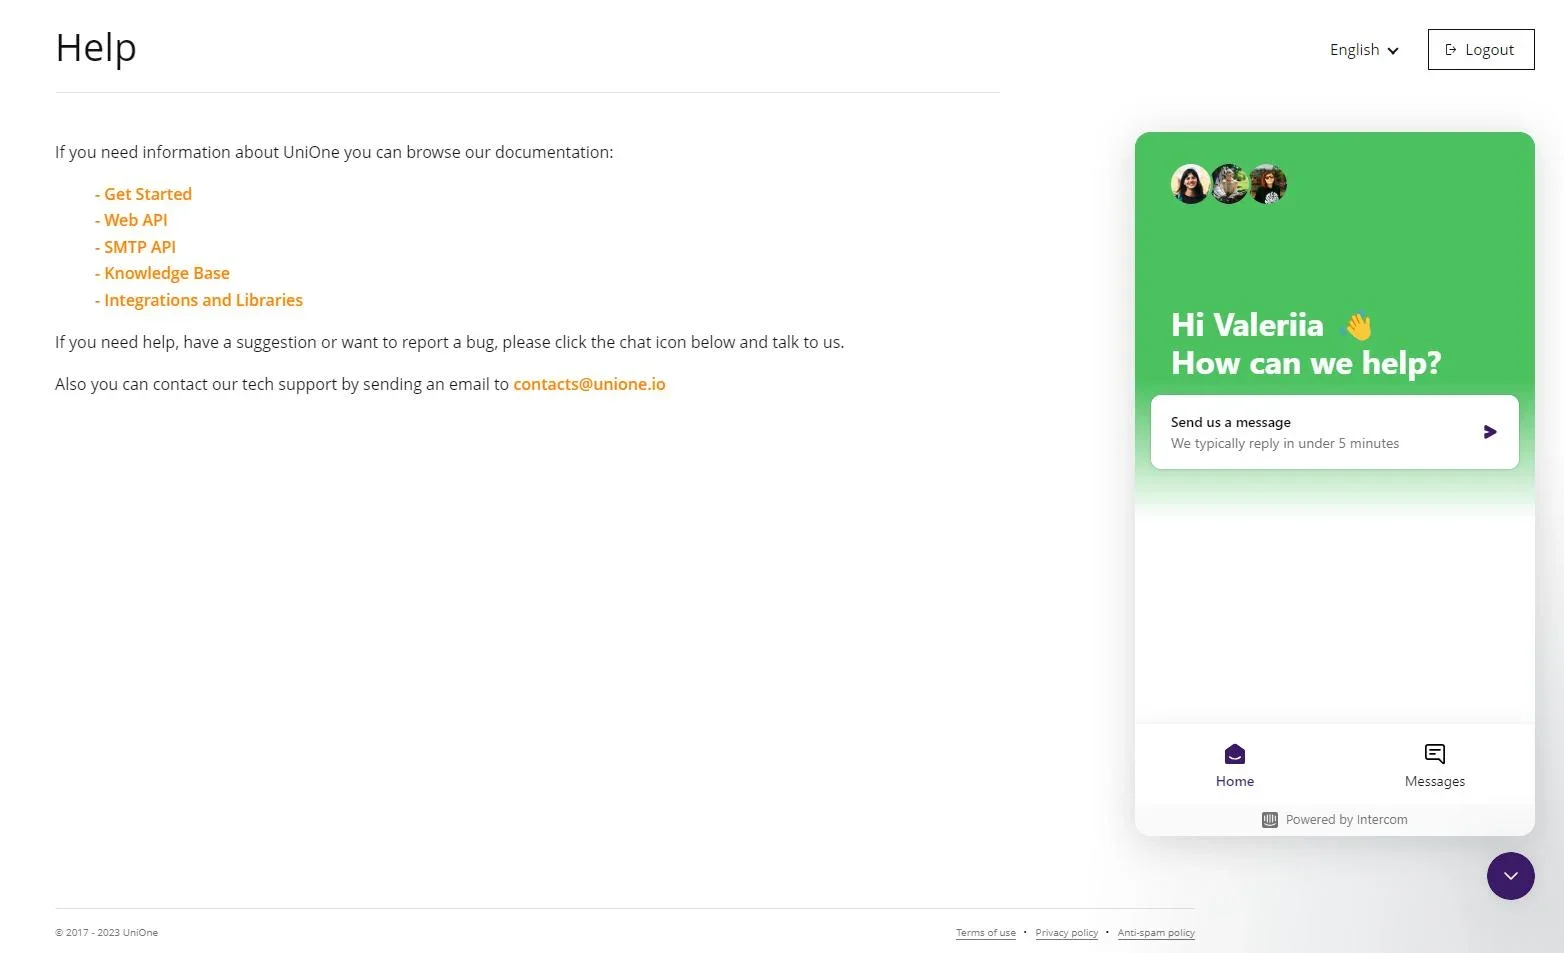Click the Powered by Intercom link
Screen dimensions: 1564x953
coord(1335,820)
